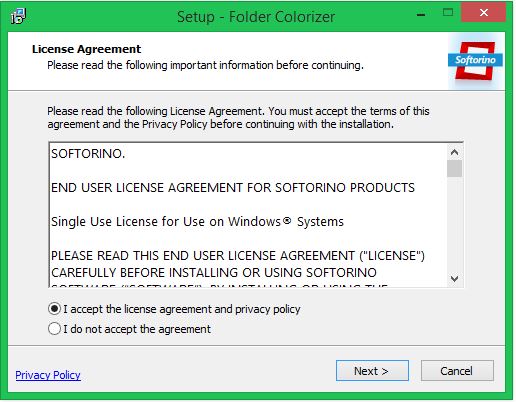Click the "SOFTORINO." line in license text
The width and height of the screenshot is (516, 402).
click(x=88, y=154)
